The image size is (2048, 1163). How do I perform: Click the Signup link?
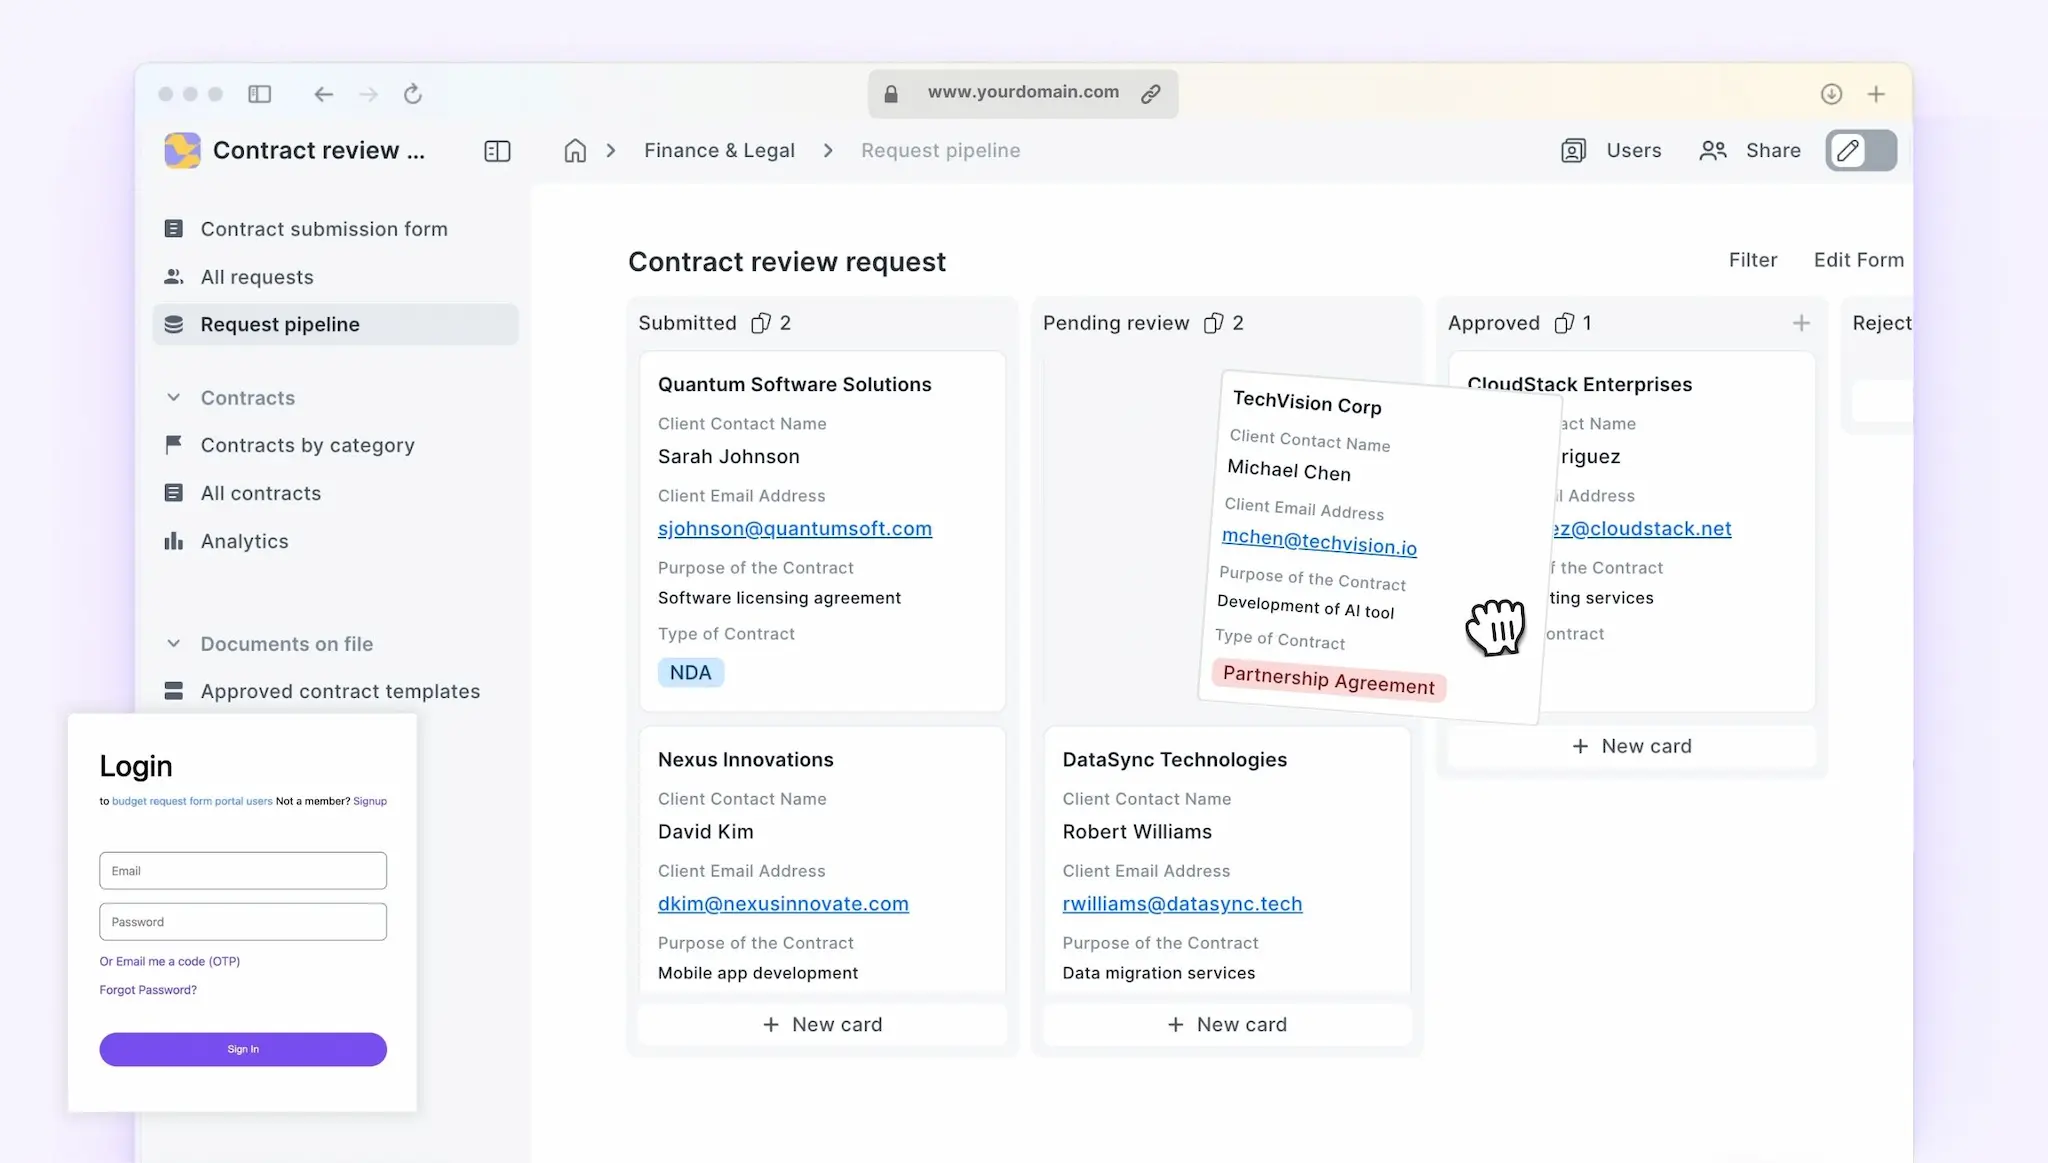pyautogui.click(x=370, y=801)
